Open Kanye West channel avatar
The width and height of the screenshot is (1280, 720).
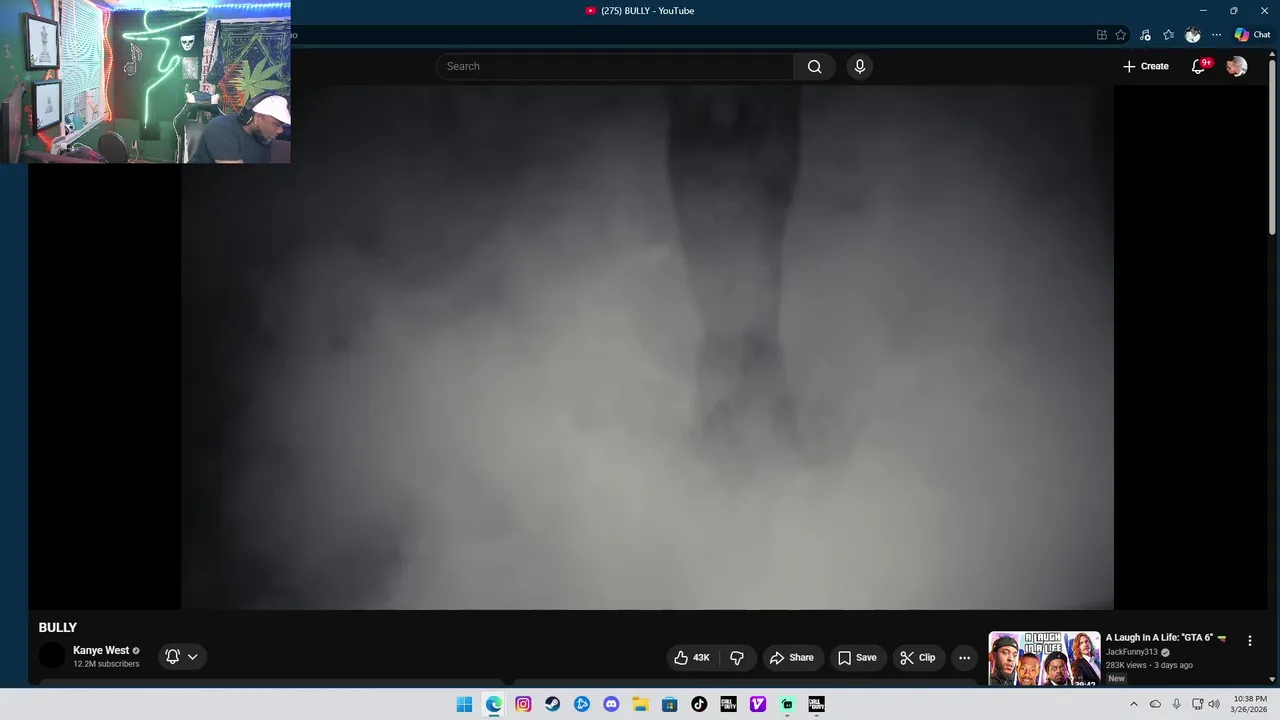pos(52,656)
